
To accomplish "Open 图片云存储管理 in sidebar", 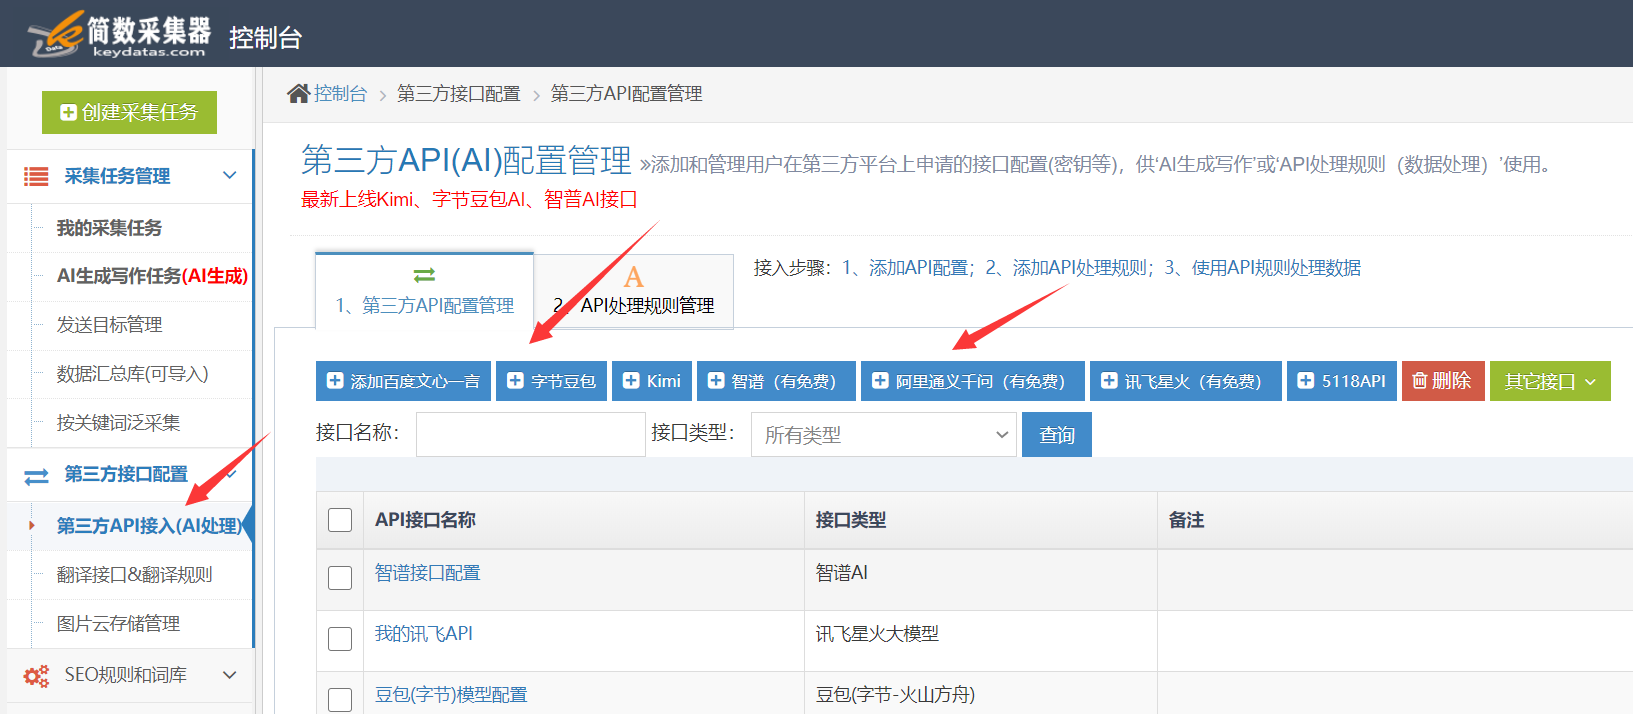I will (x=118, y=624).
